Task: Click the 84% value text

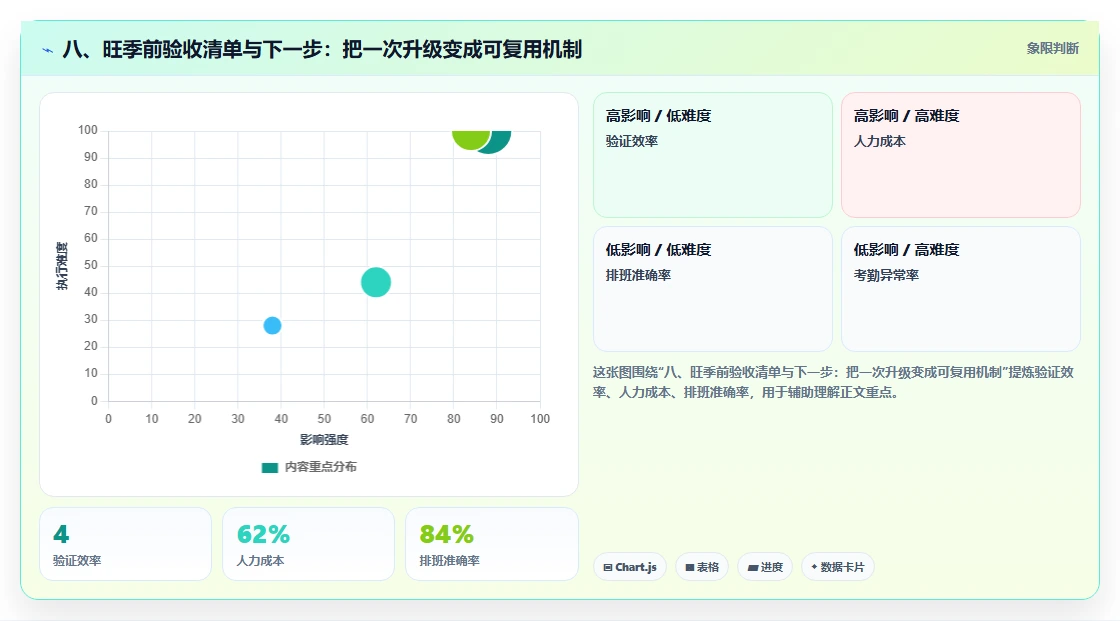Action: tap(446, 535)
